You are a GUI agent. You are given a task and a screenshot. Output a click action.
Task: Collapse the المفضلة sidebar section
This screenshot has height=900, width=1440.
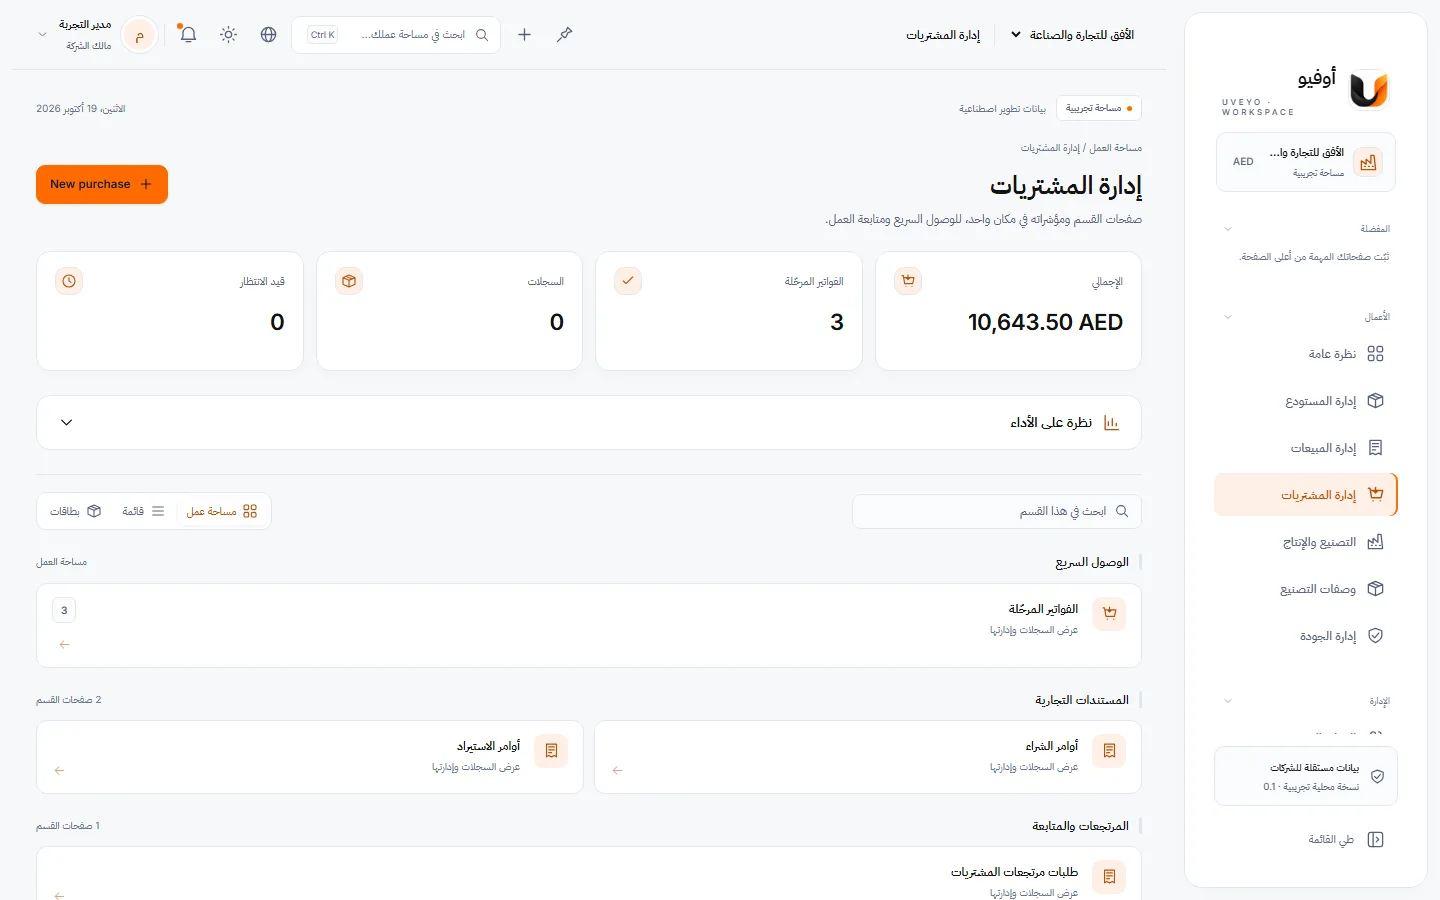click(1228, 229)
